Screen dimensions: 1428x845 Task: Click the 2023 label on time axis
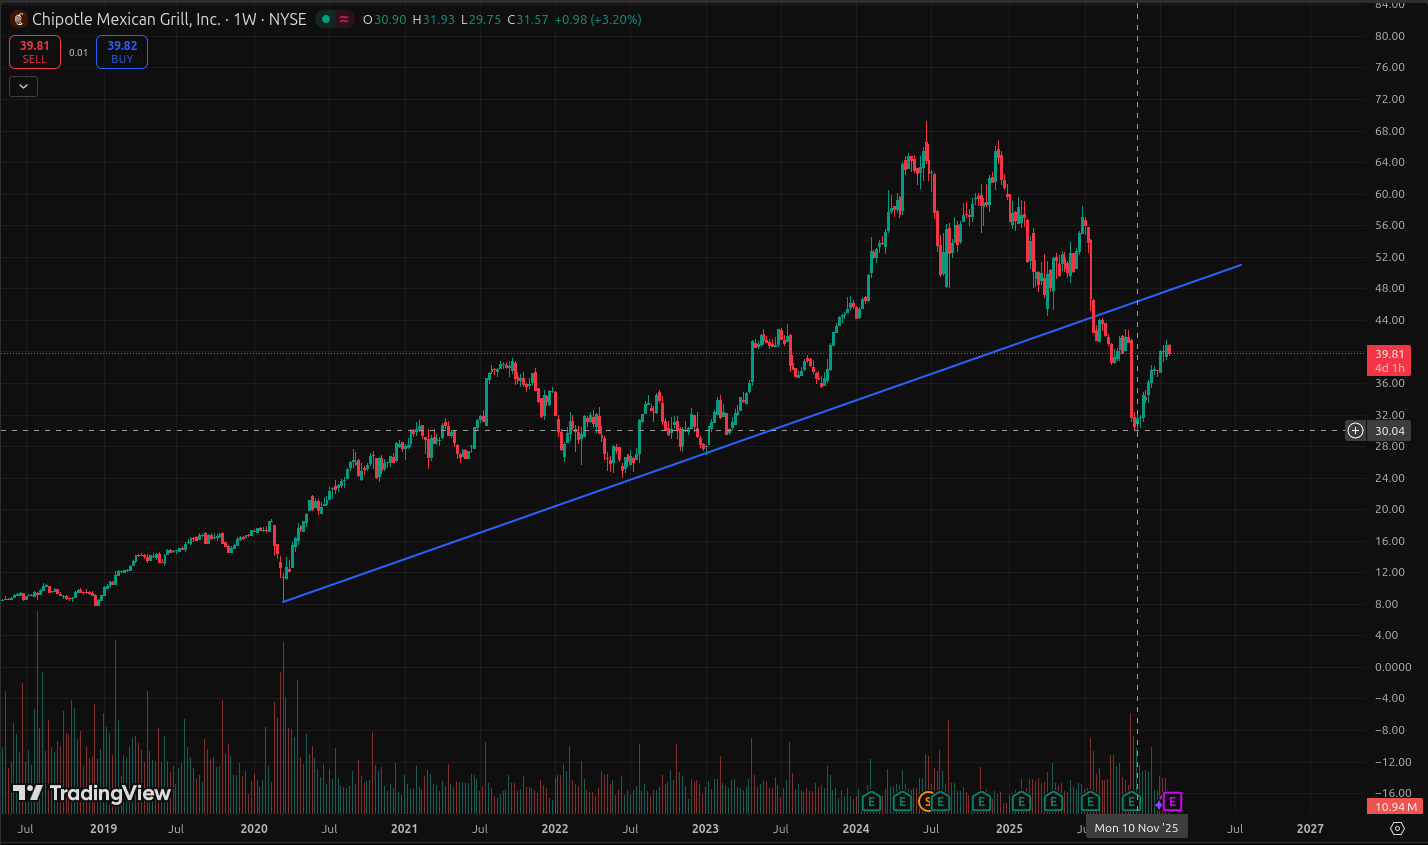705,828
